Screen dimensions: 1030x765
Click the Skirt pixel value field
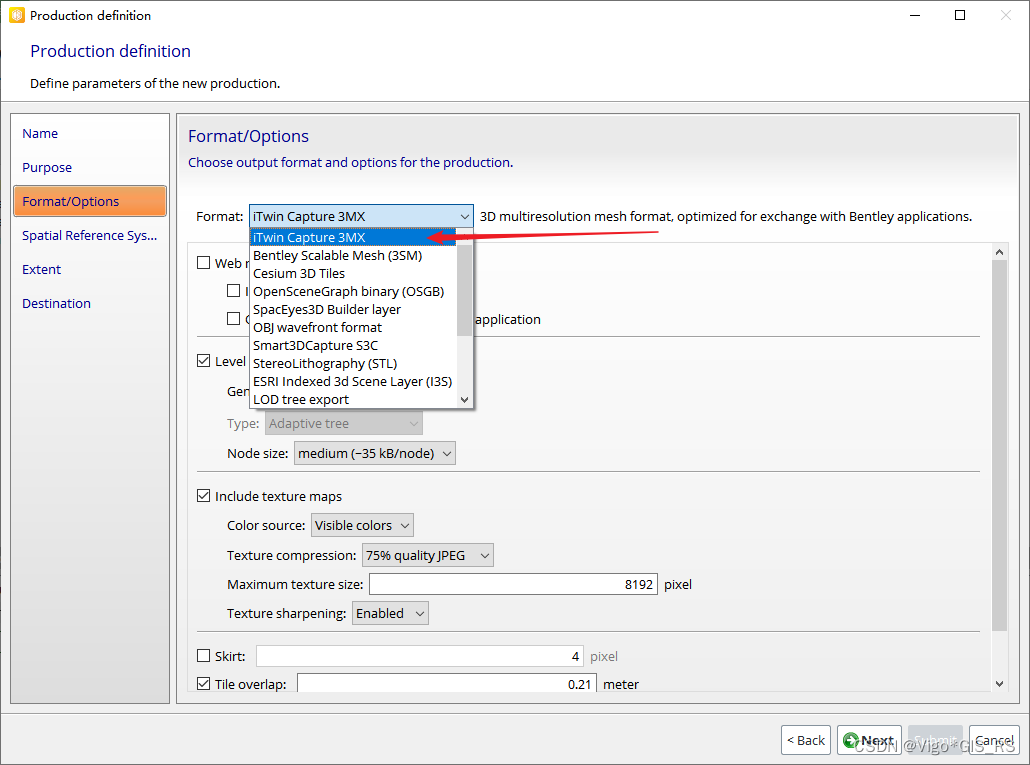[419, 656]
